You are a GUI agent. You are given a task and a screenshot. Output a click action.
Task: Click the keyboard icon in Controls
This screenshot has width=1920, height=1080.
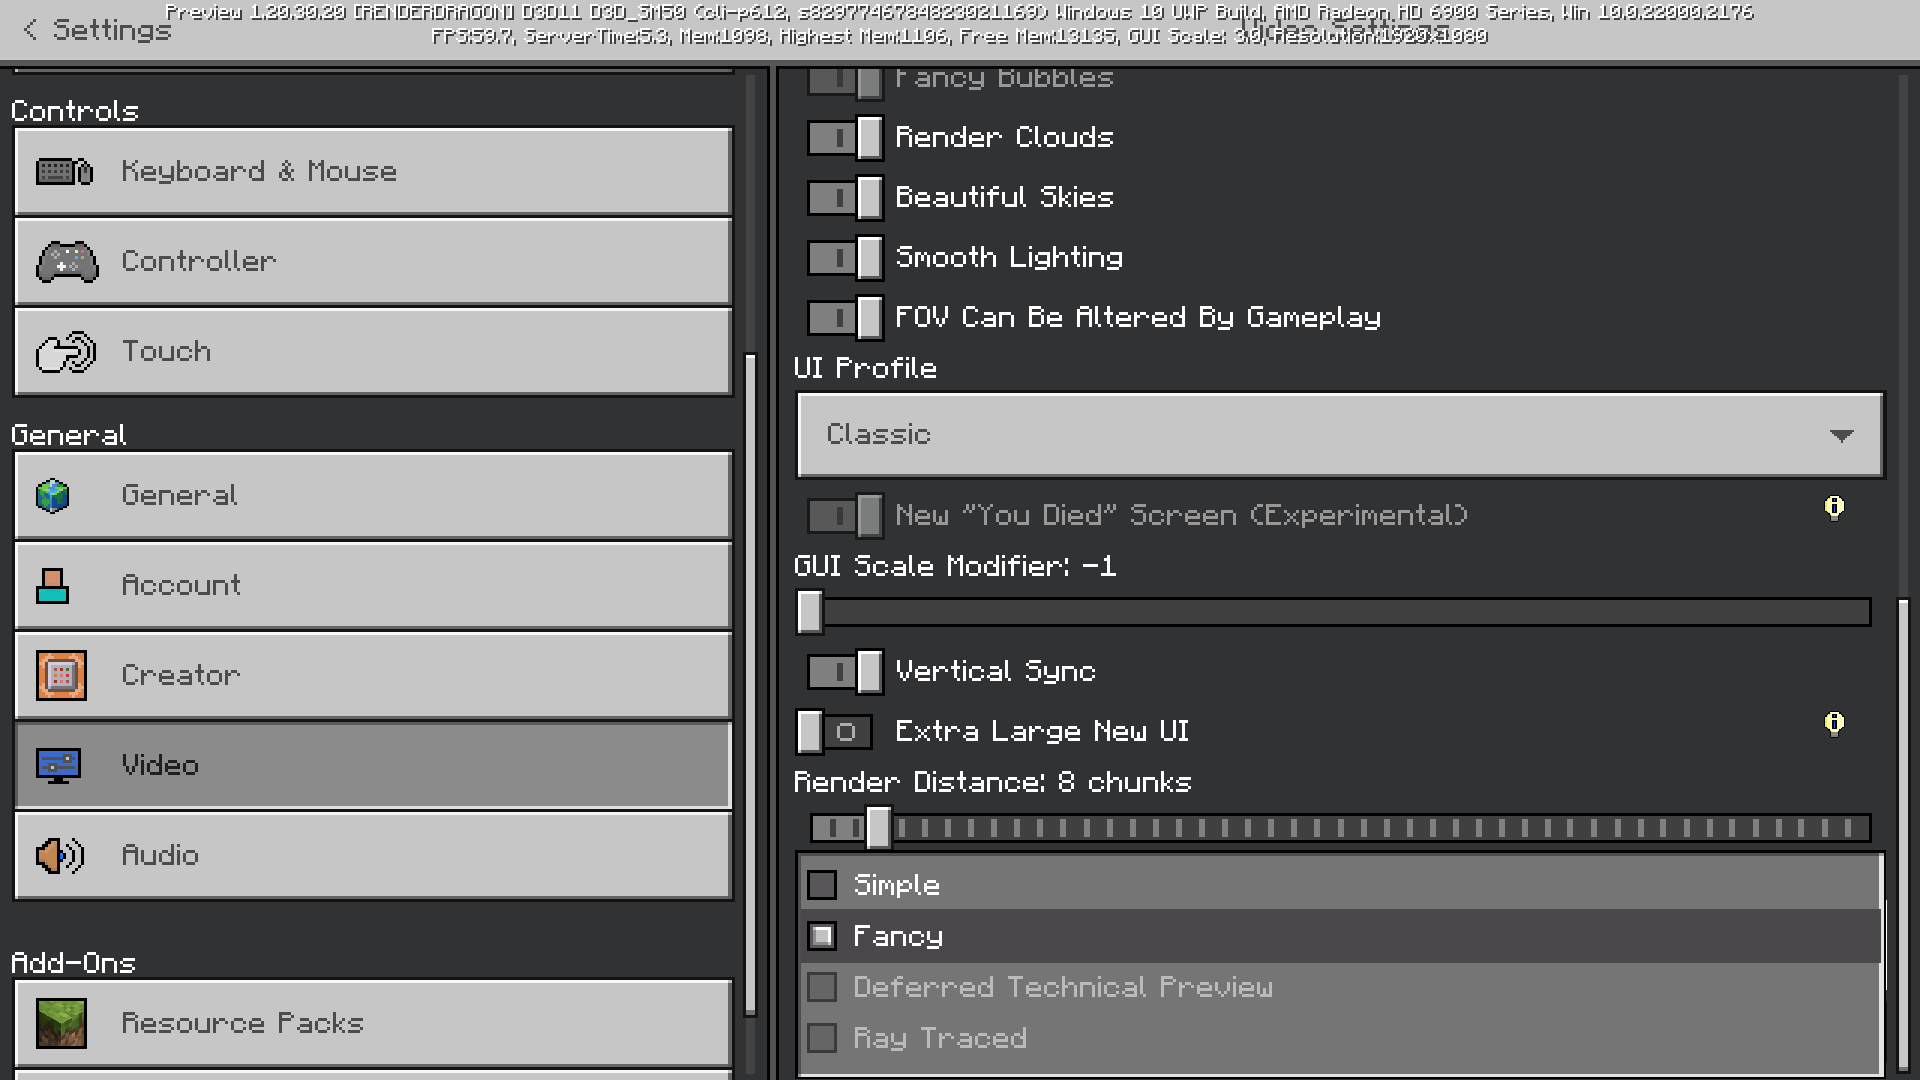[64, 172]
